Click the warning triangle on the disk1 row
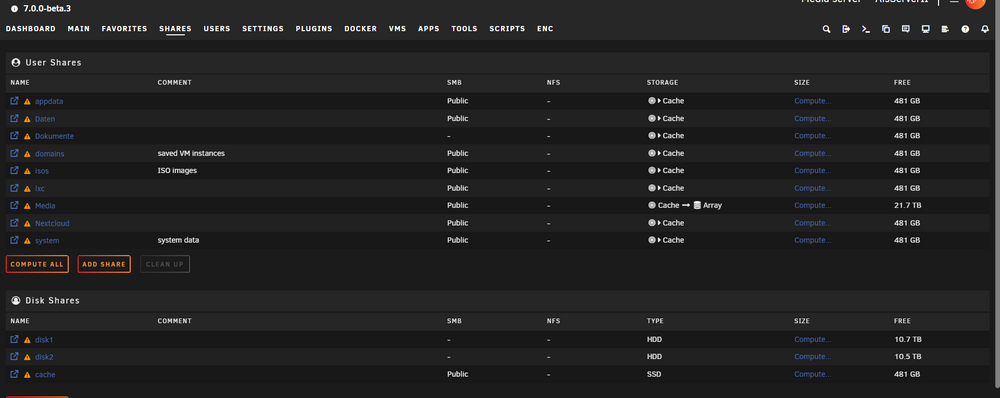This screenshot has width=1000, height=398. [x=27, y=340]
